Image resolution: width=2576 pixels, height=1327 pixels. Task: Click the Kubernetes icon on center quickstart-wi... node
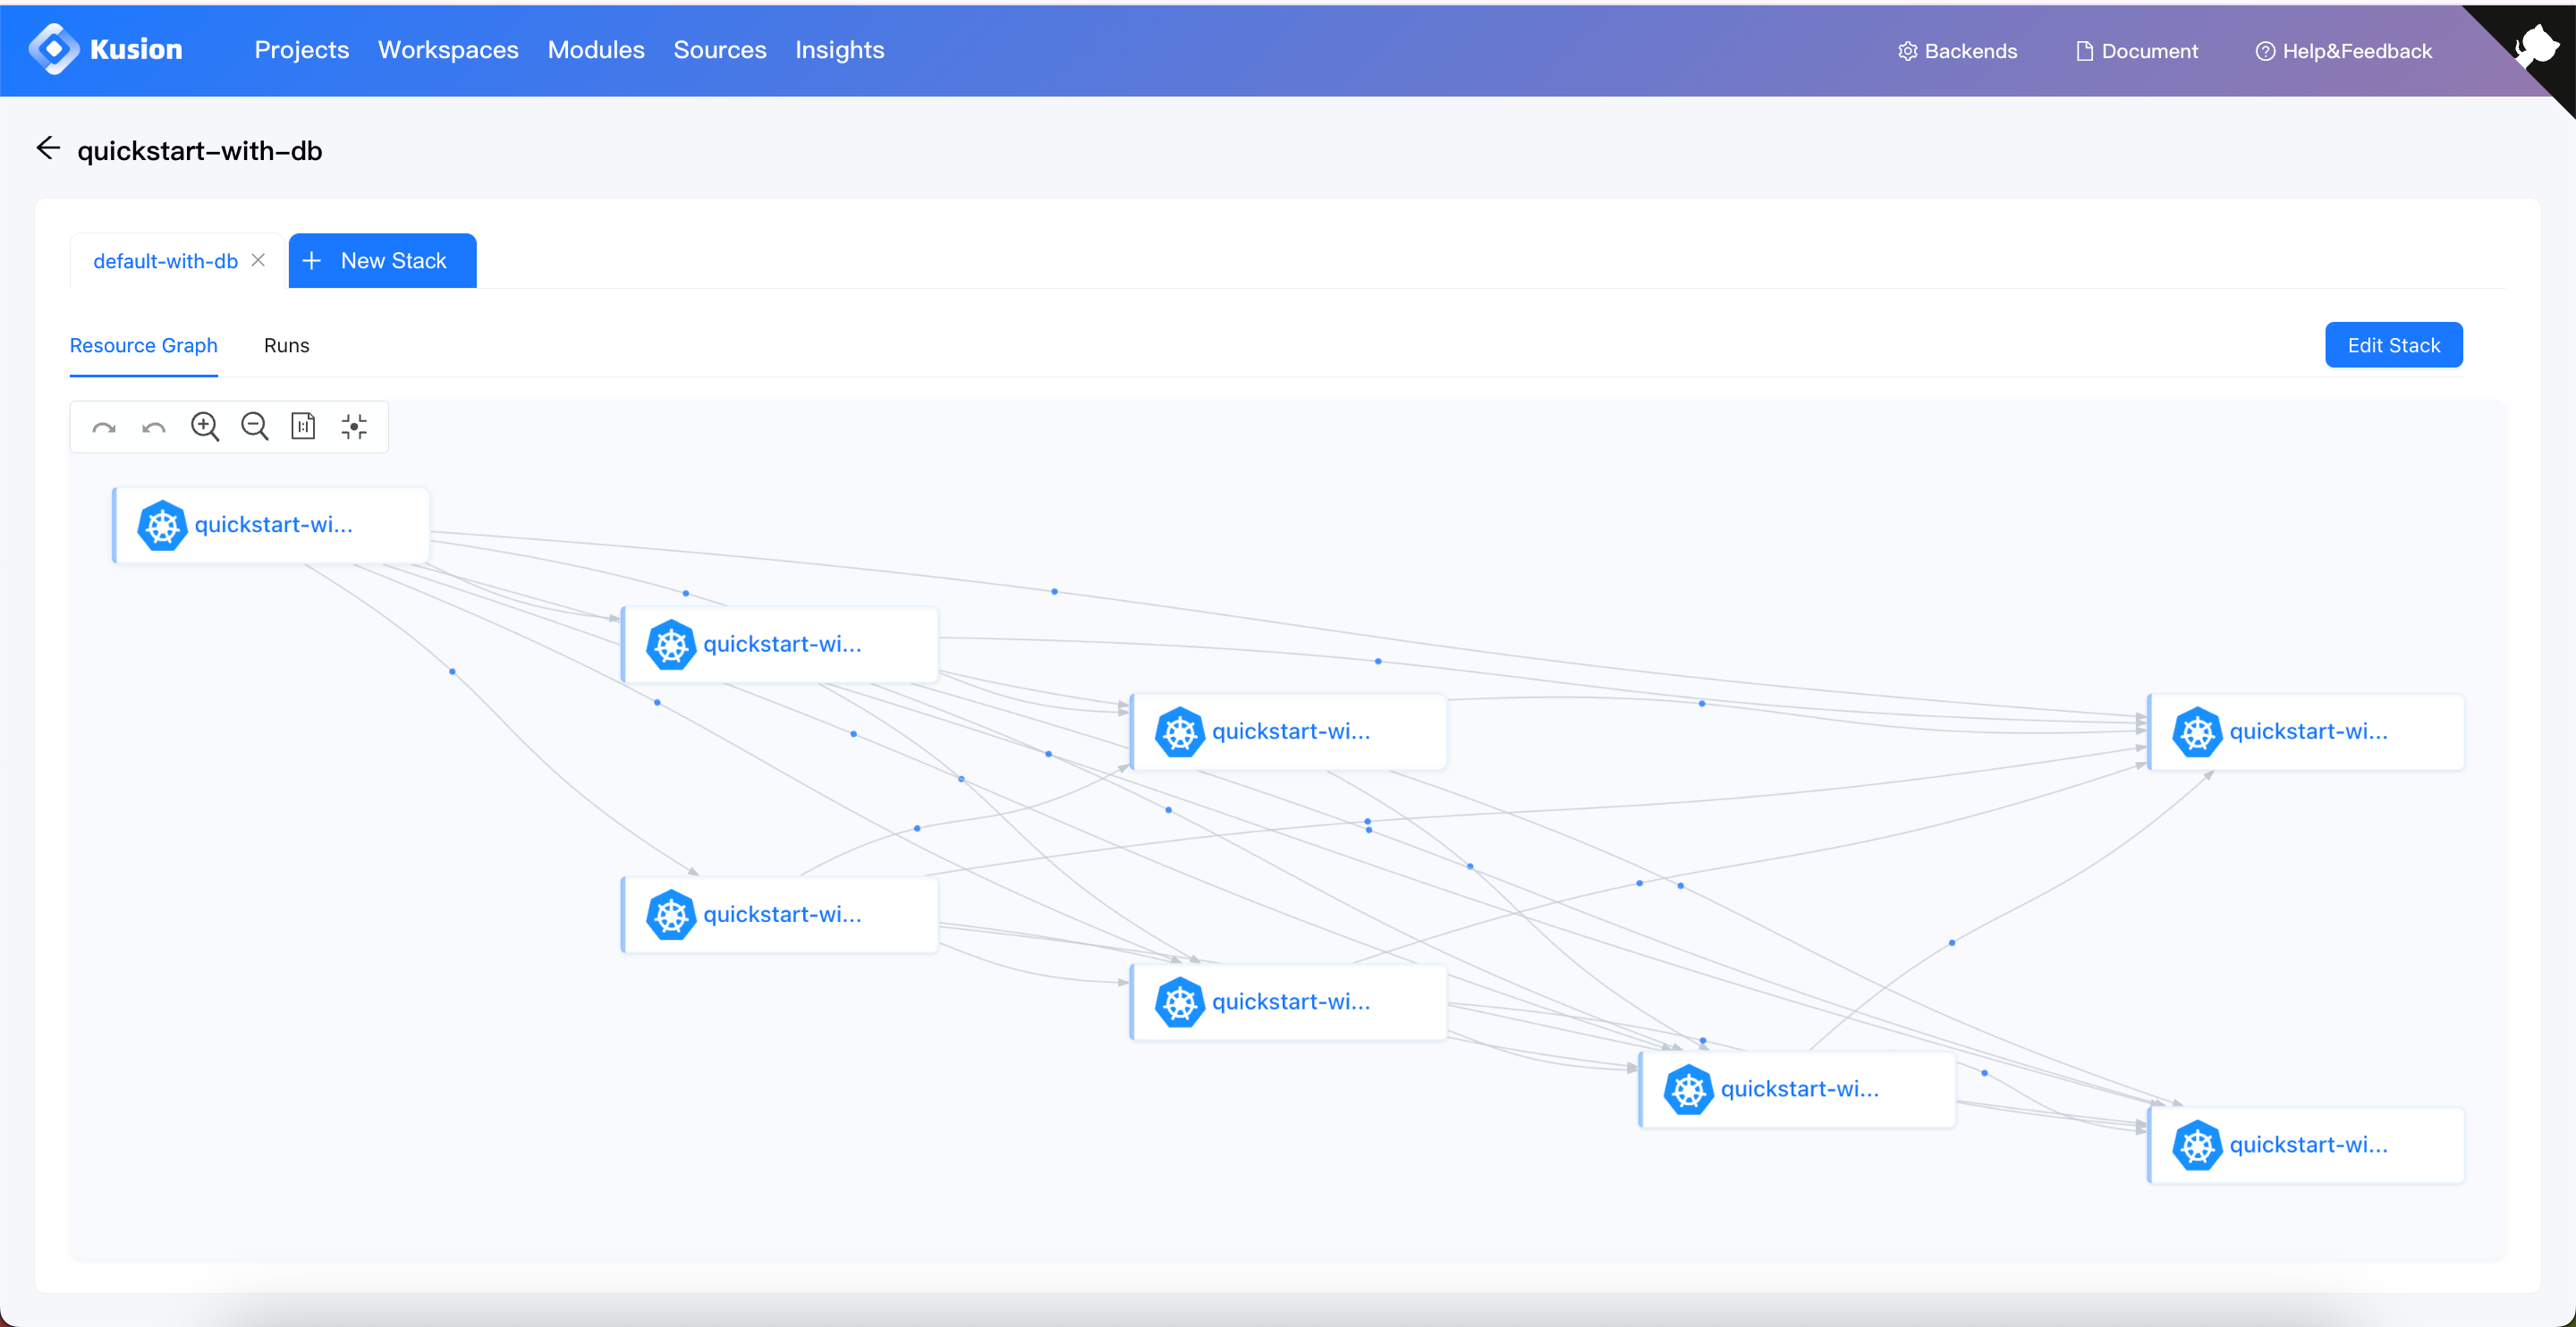(1180, 731)
